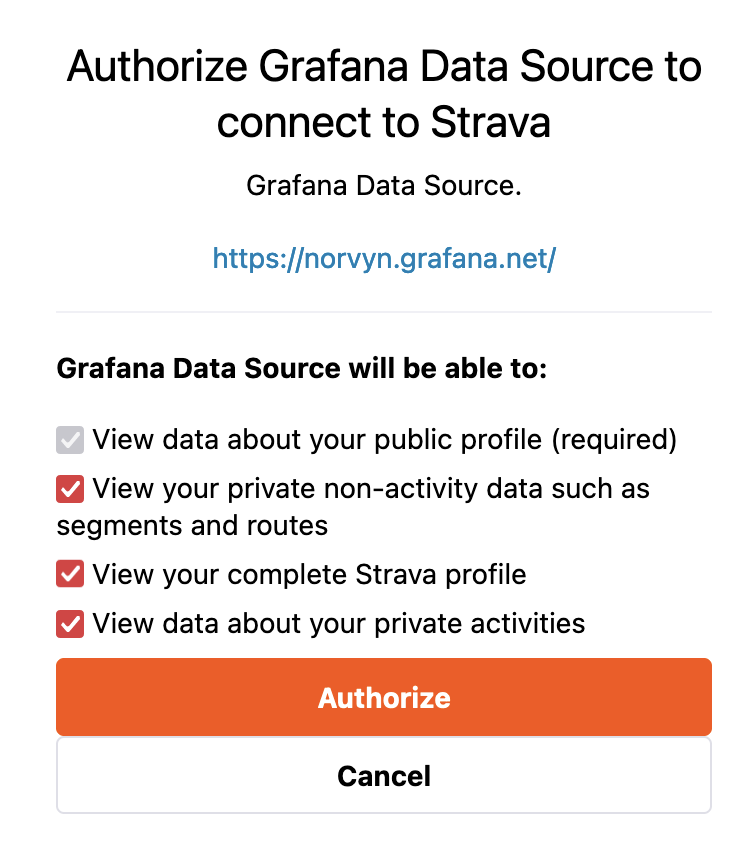756x844 pixels.
Task: Click the "View your complete Strava profile" label
Action: click(x=309, y=574)
